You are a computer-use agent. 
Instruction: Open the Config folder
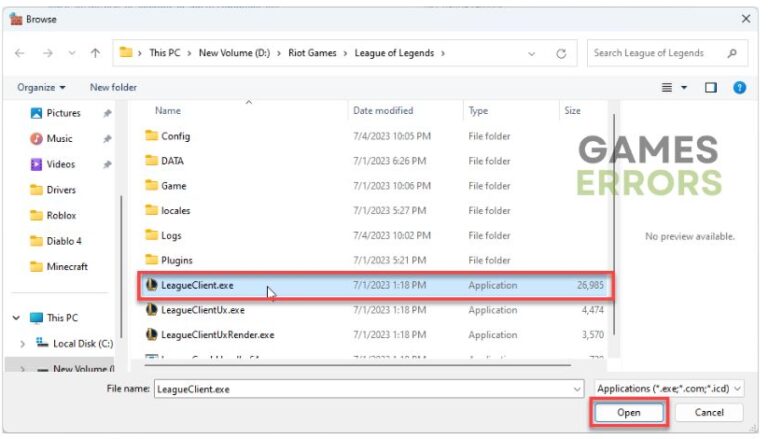click(175, 136)
